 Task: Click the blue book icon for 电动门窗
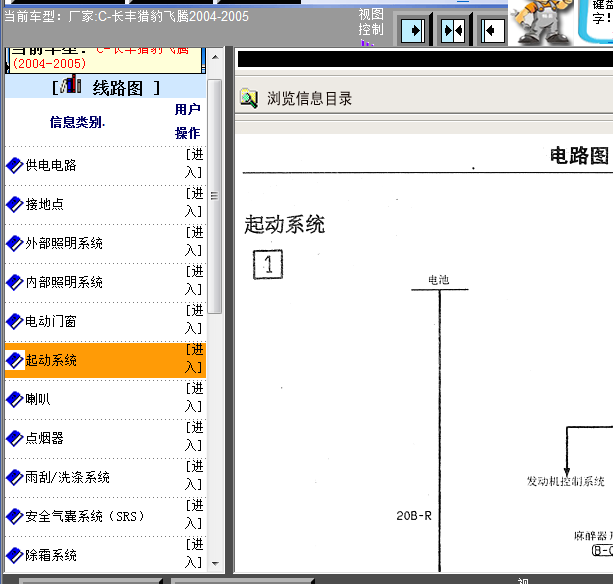click(15, 321)
